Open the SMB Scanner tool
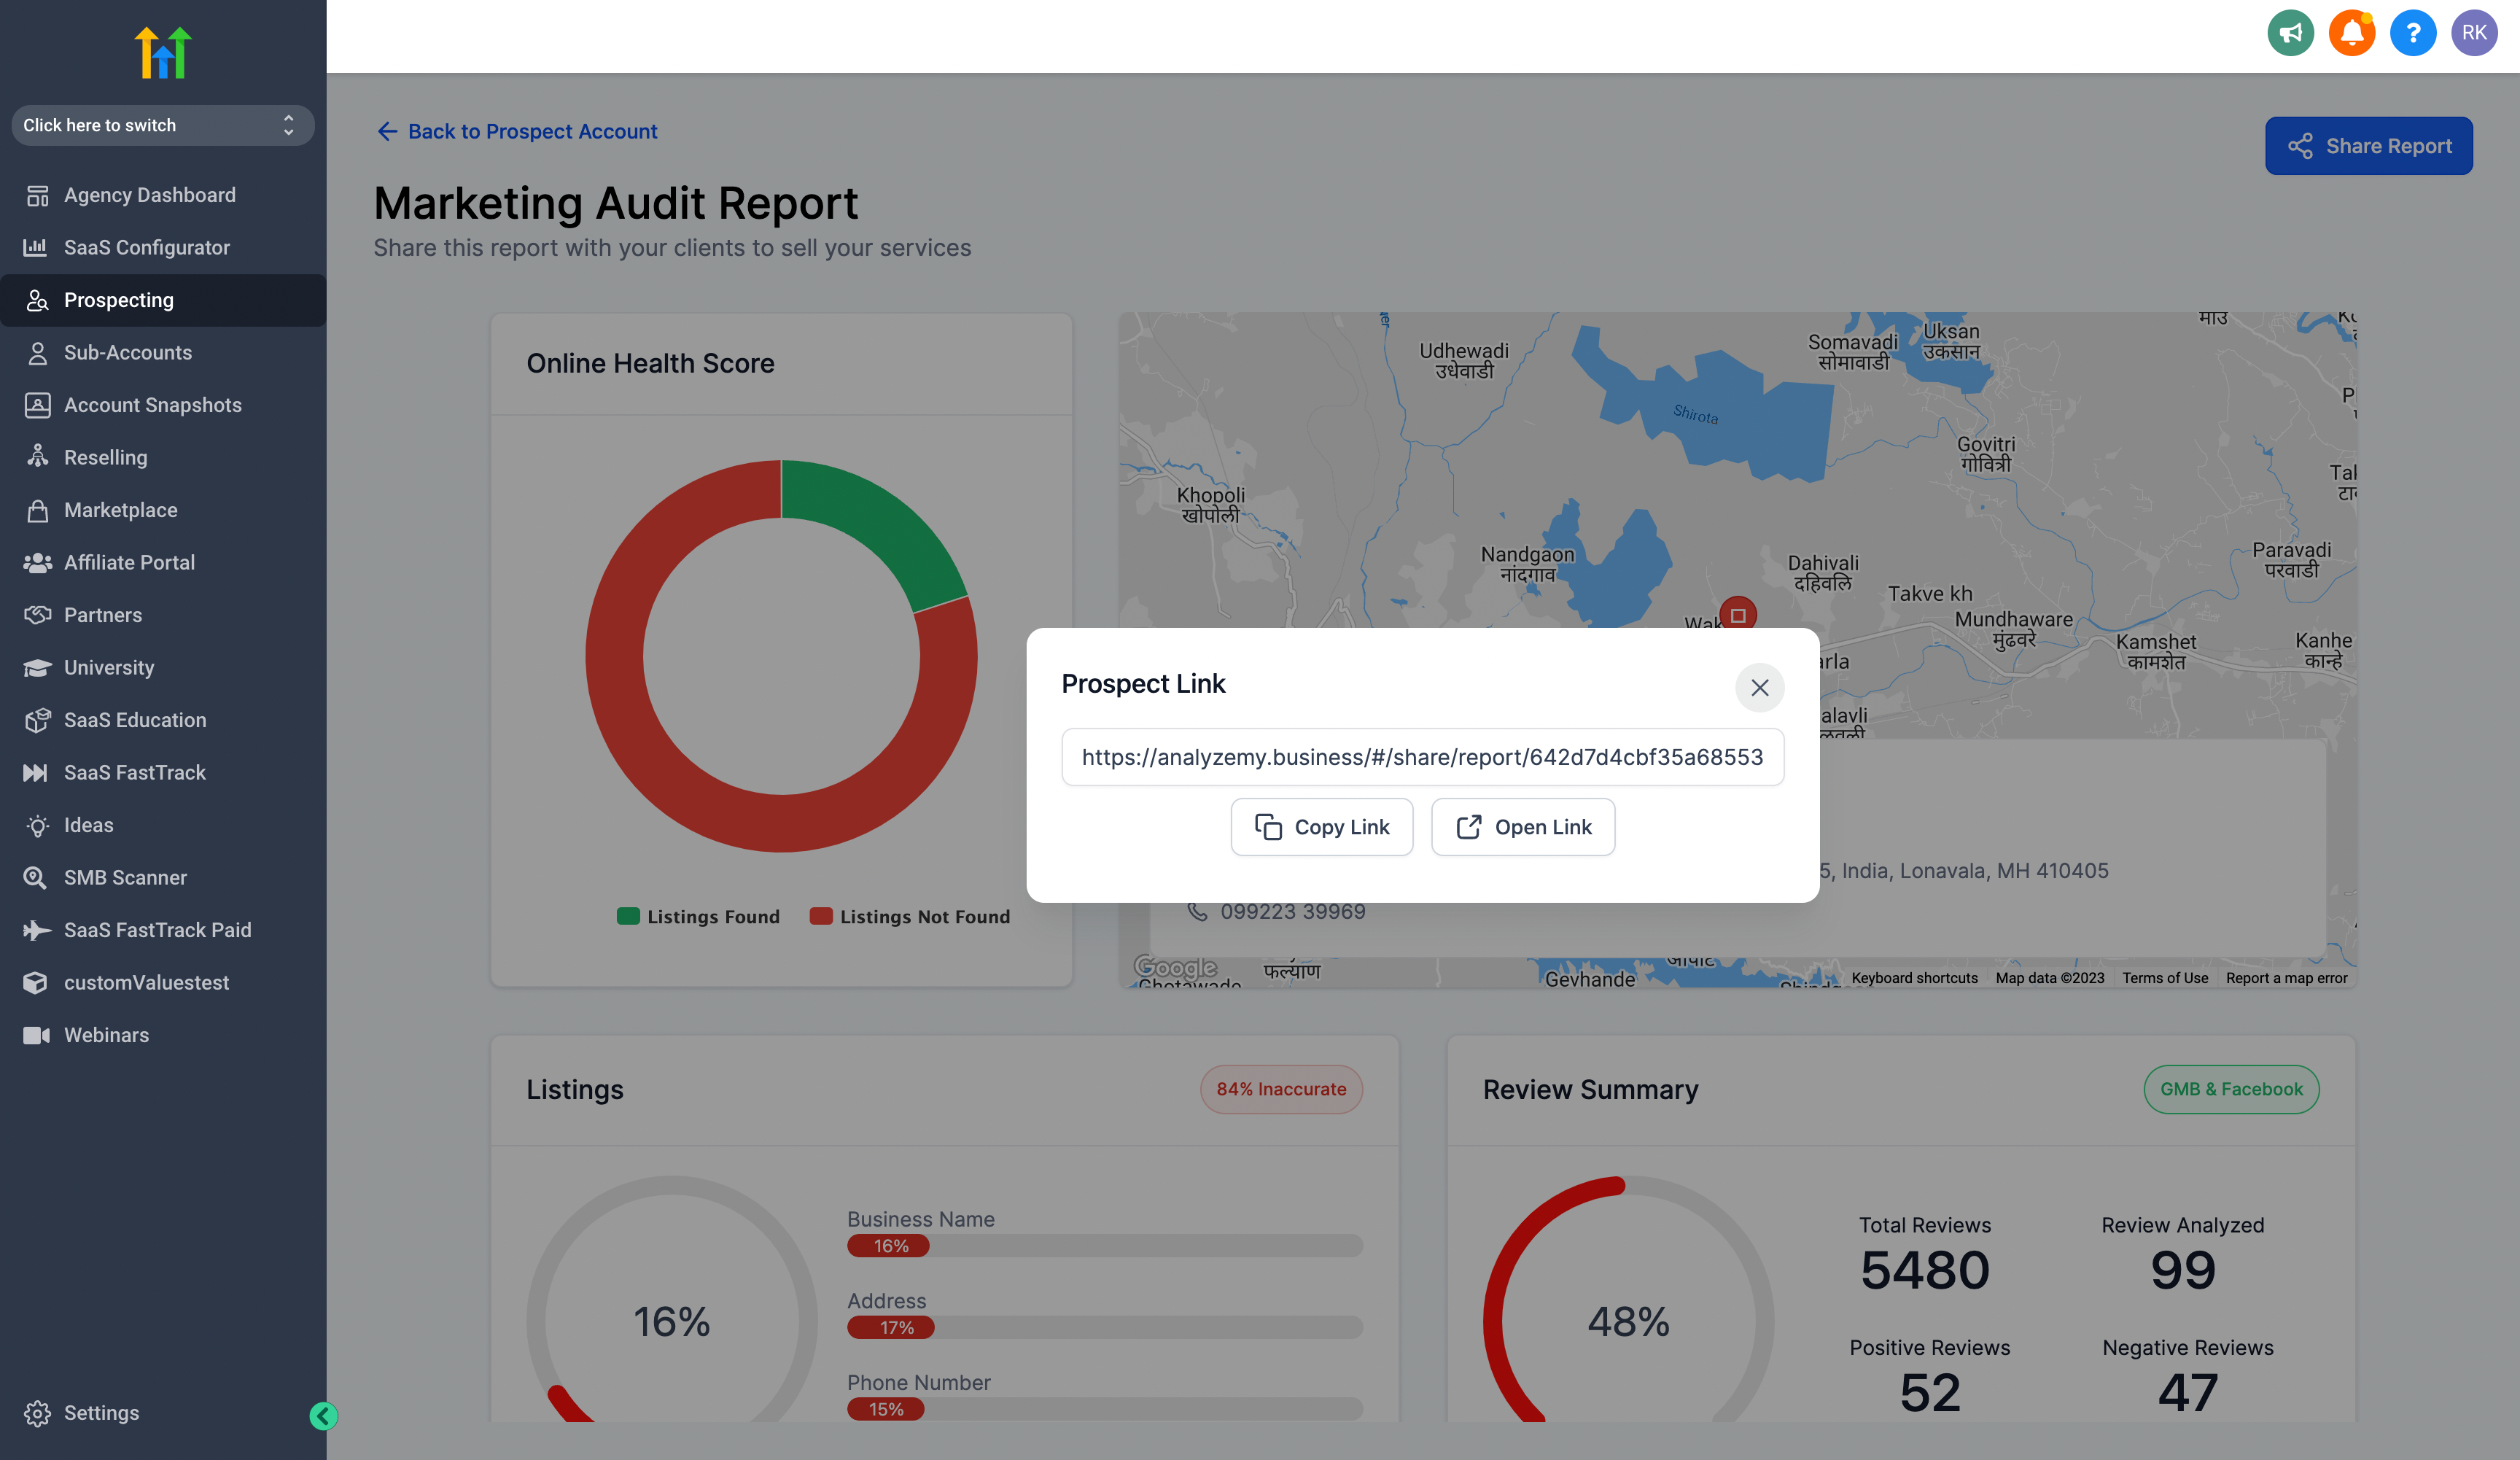This screenshot has height=1460, width=2520. pyautogui.click(x=125, y=876)
